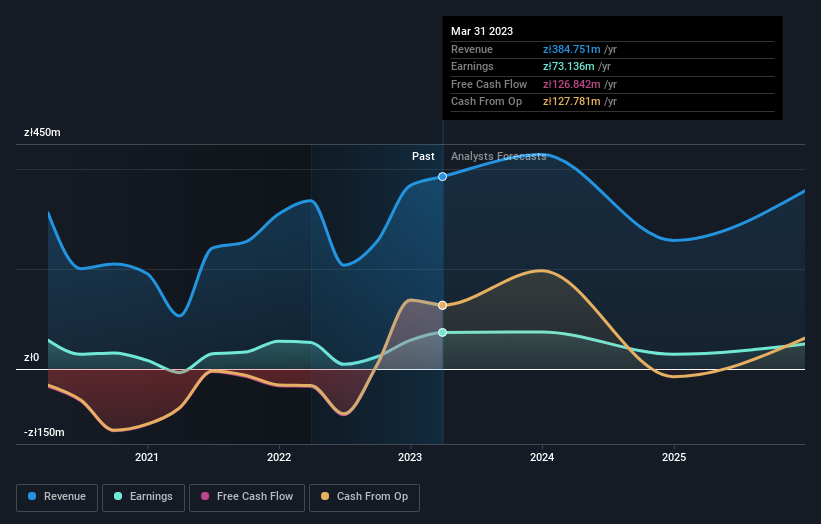Click the zł127.781m cash from op value
The width and height of the screenshot is (821, 524).
572,102
